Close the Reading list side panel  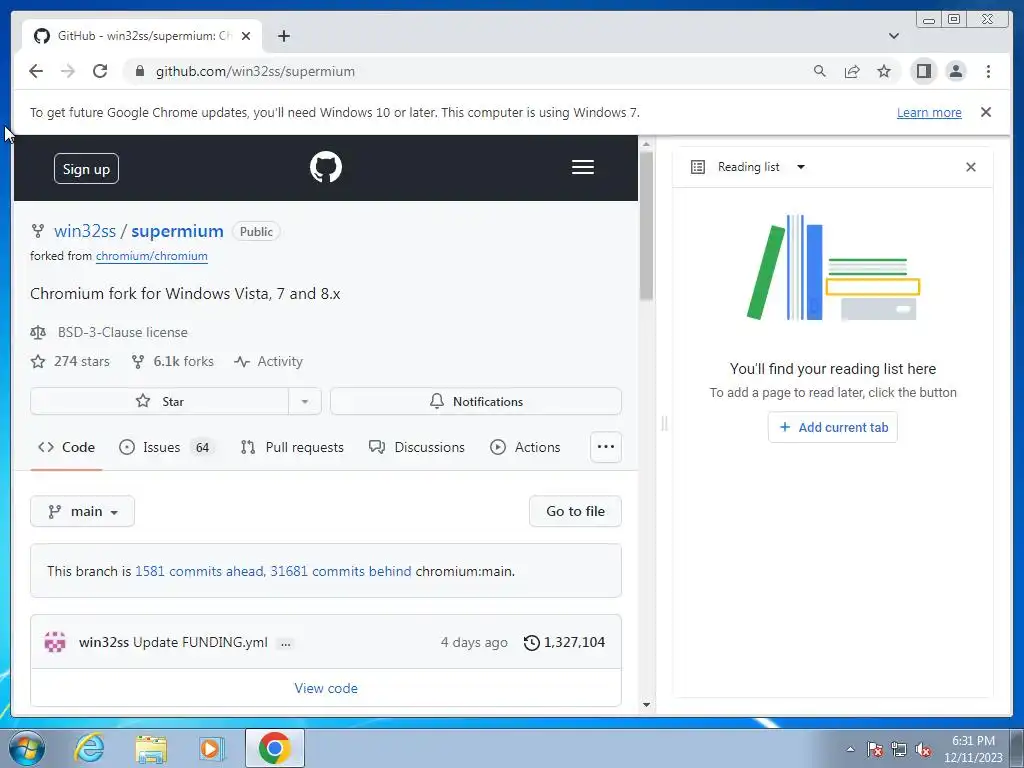[x=971, y=167]
